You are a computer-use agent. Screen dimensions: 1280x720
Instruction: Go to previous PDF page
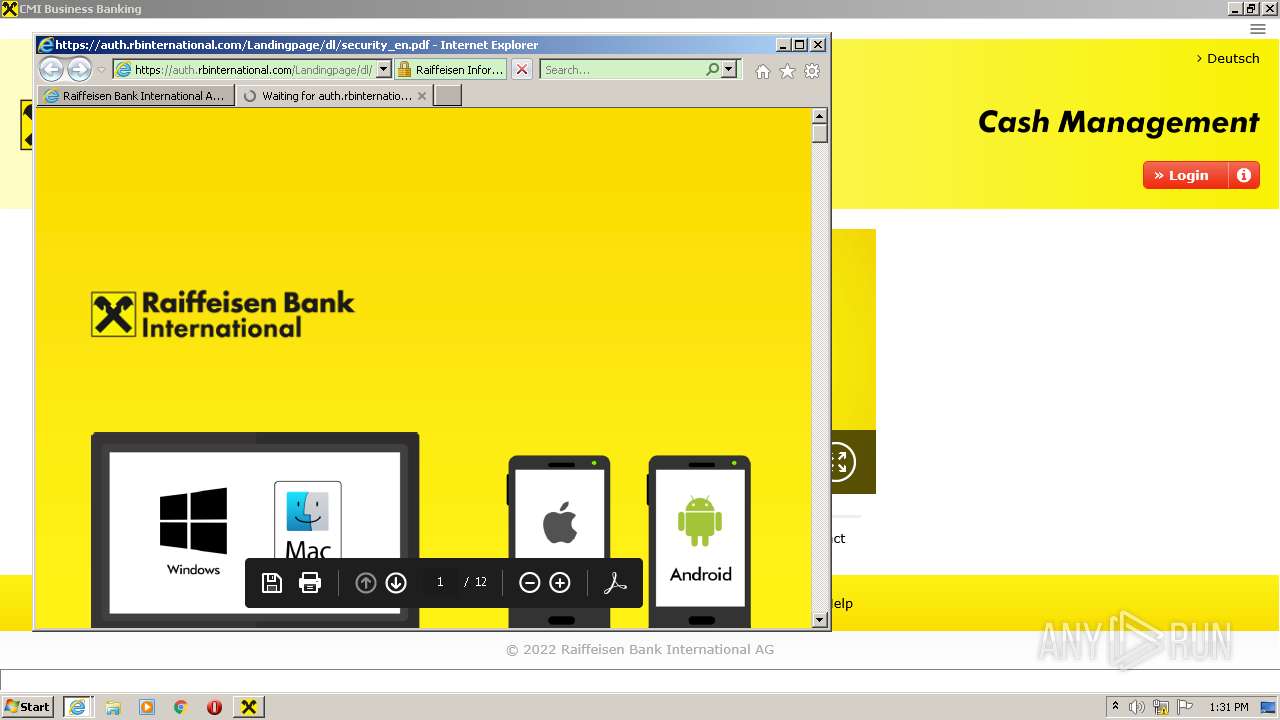click(x=366, y=583)
